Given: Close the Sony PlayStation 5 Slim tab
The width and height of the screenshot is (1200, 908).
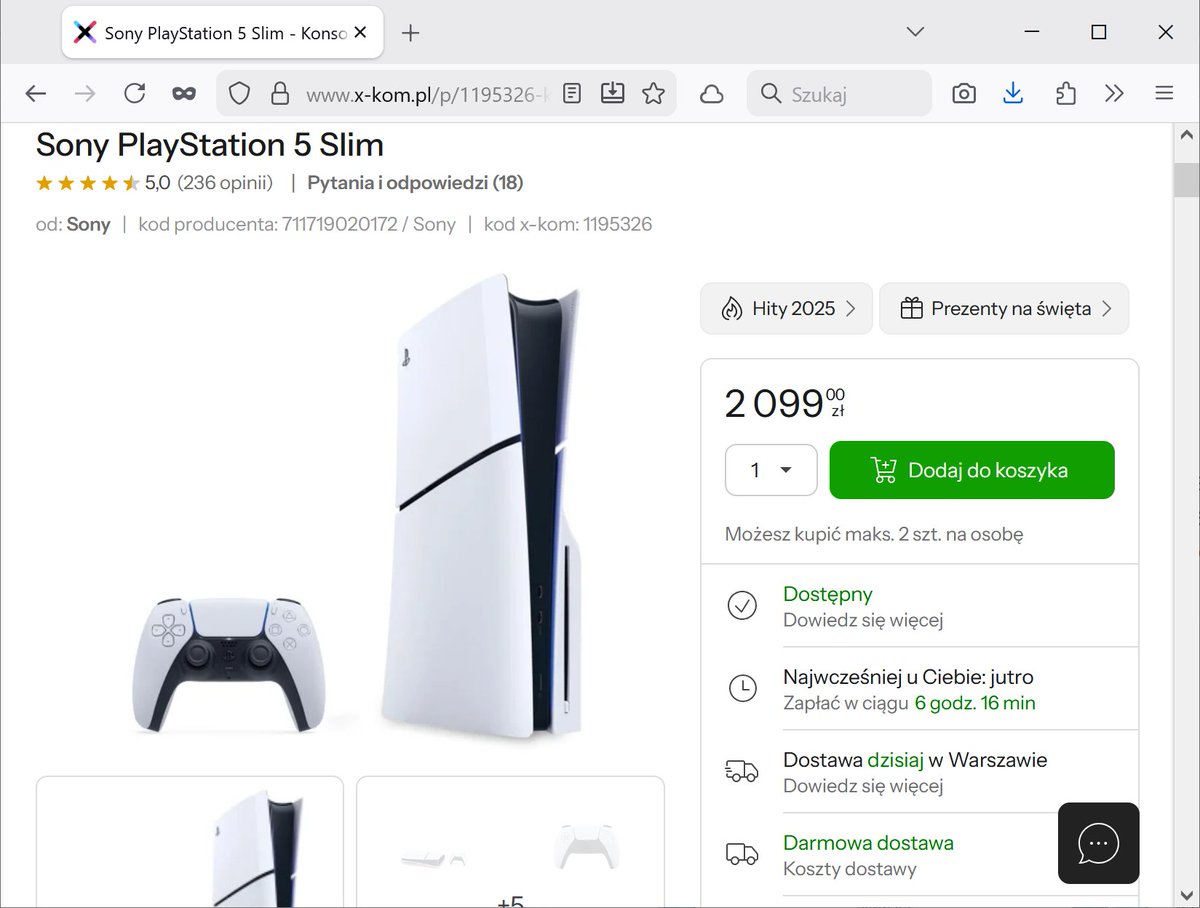Looking at the screenshot, I should [361, 32].
